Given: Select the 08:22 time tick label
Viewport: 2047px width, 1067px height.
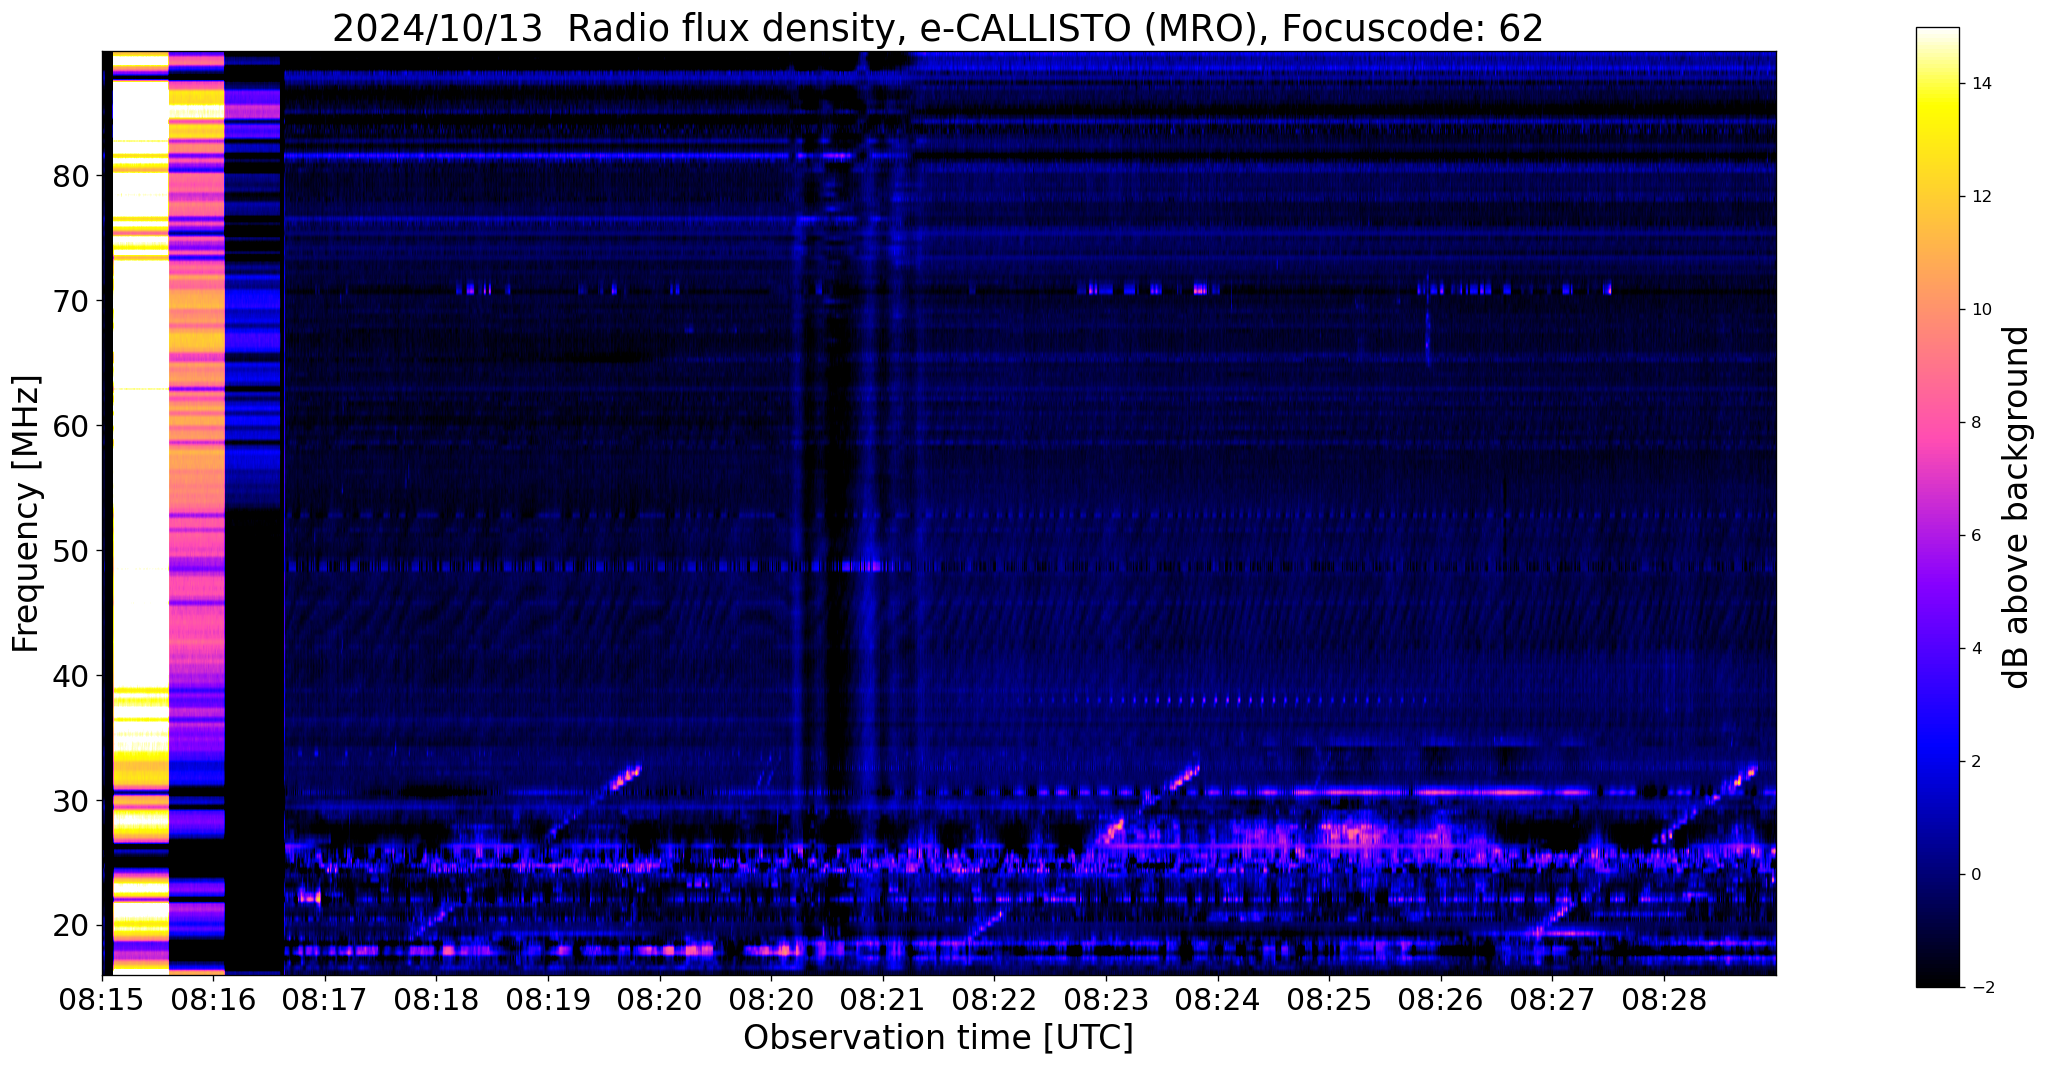Looking at the screenshot, I should [994, 998].
